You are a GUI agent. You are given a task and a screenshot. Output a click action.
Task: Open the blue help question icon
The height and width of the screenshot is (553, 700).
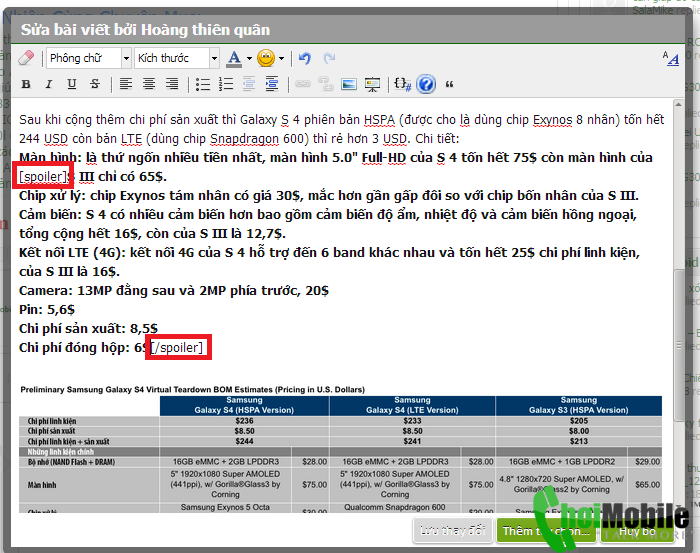[x=426, y=84]
